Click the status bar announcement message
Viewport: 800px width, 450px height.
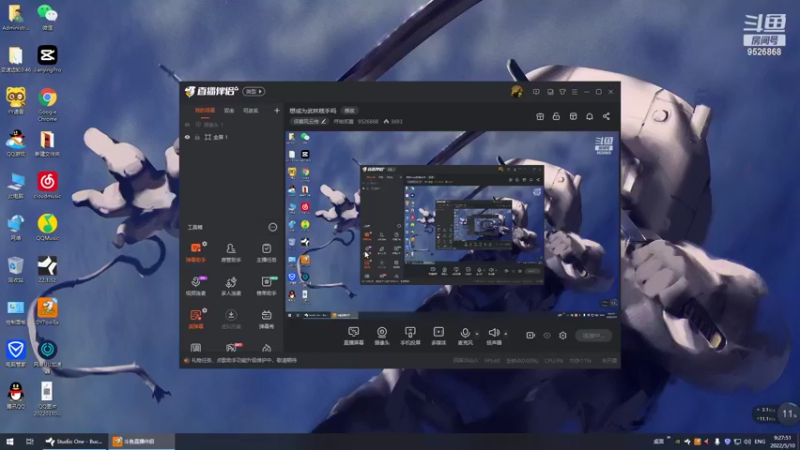[x=244, y=360]
